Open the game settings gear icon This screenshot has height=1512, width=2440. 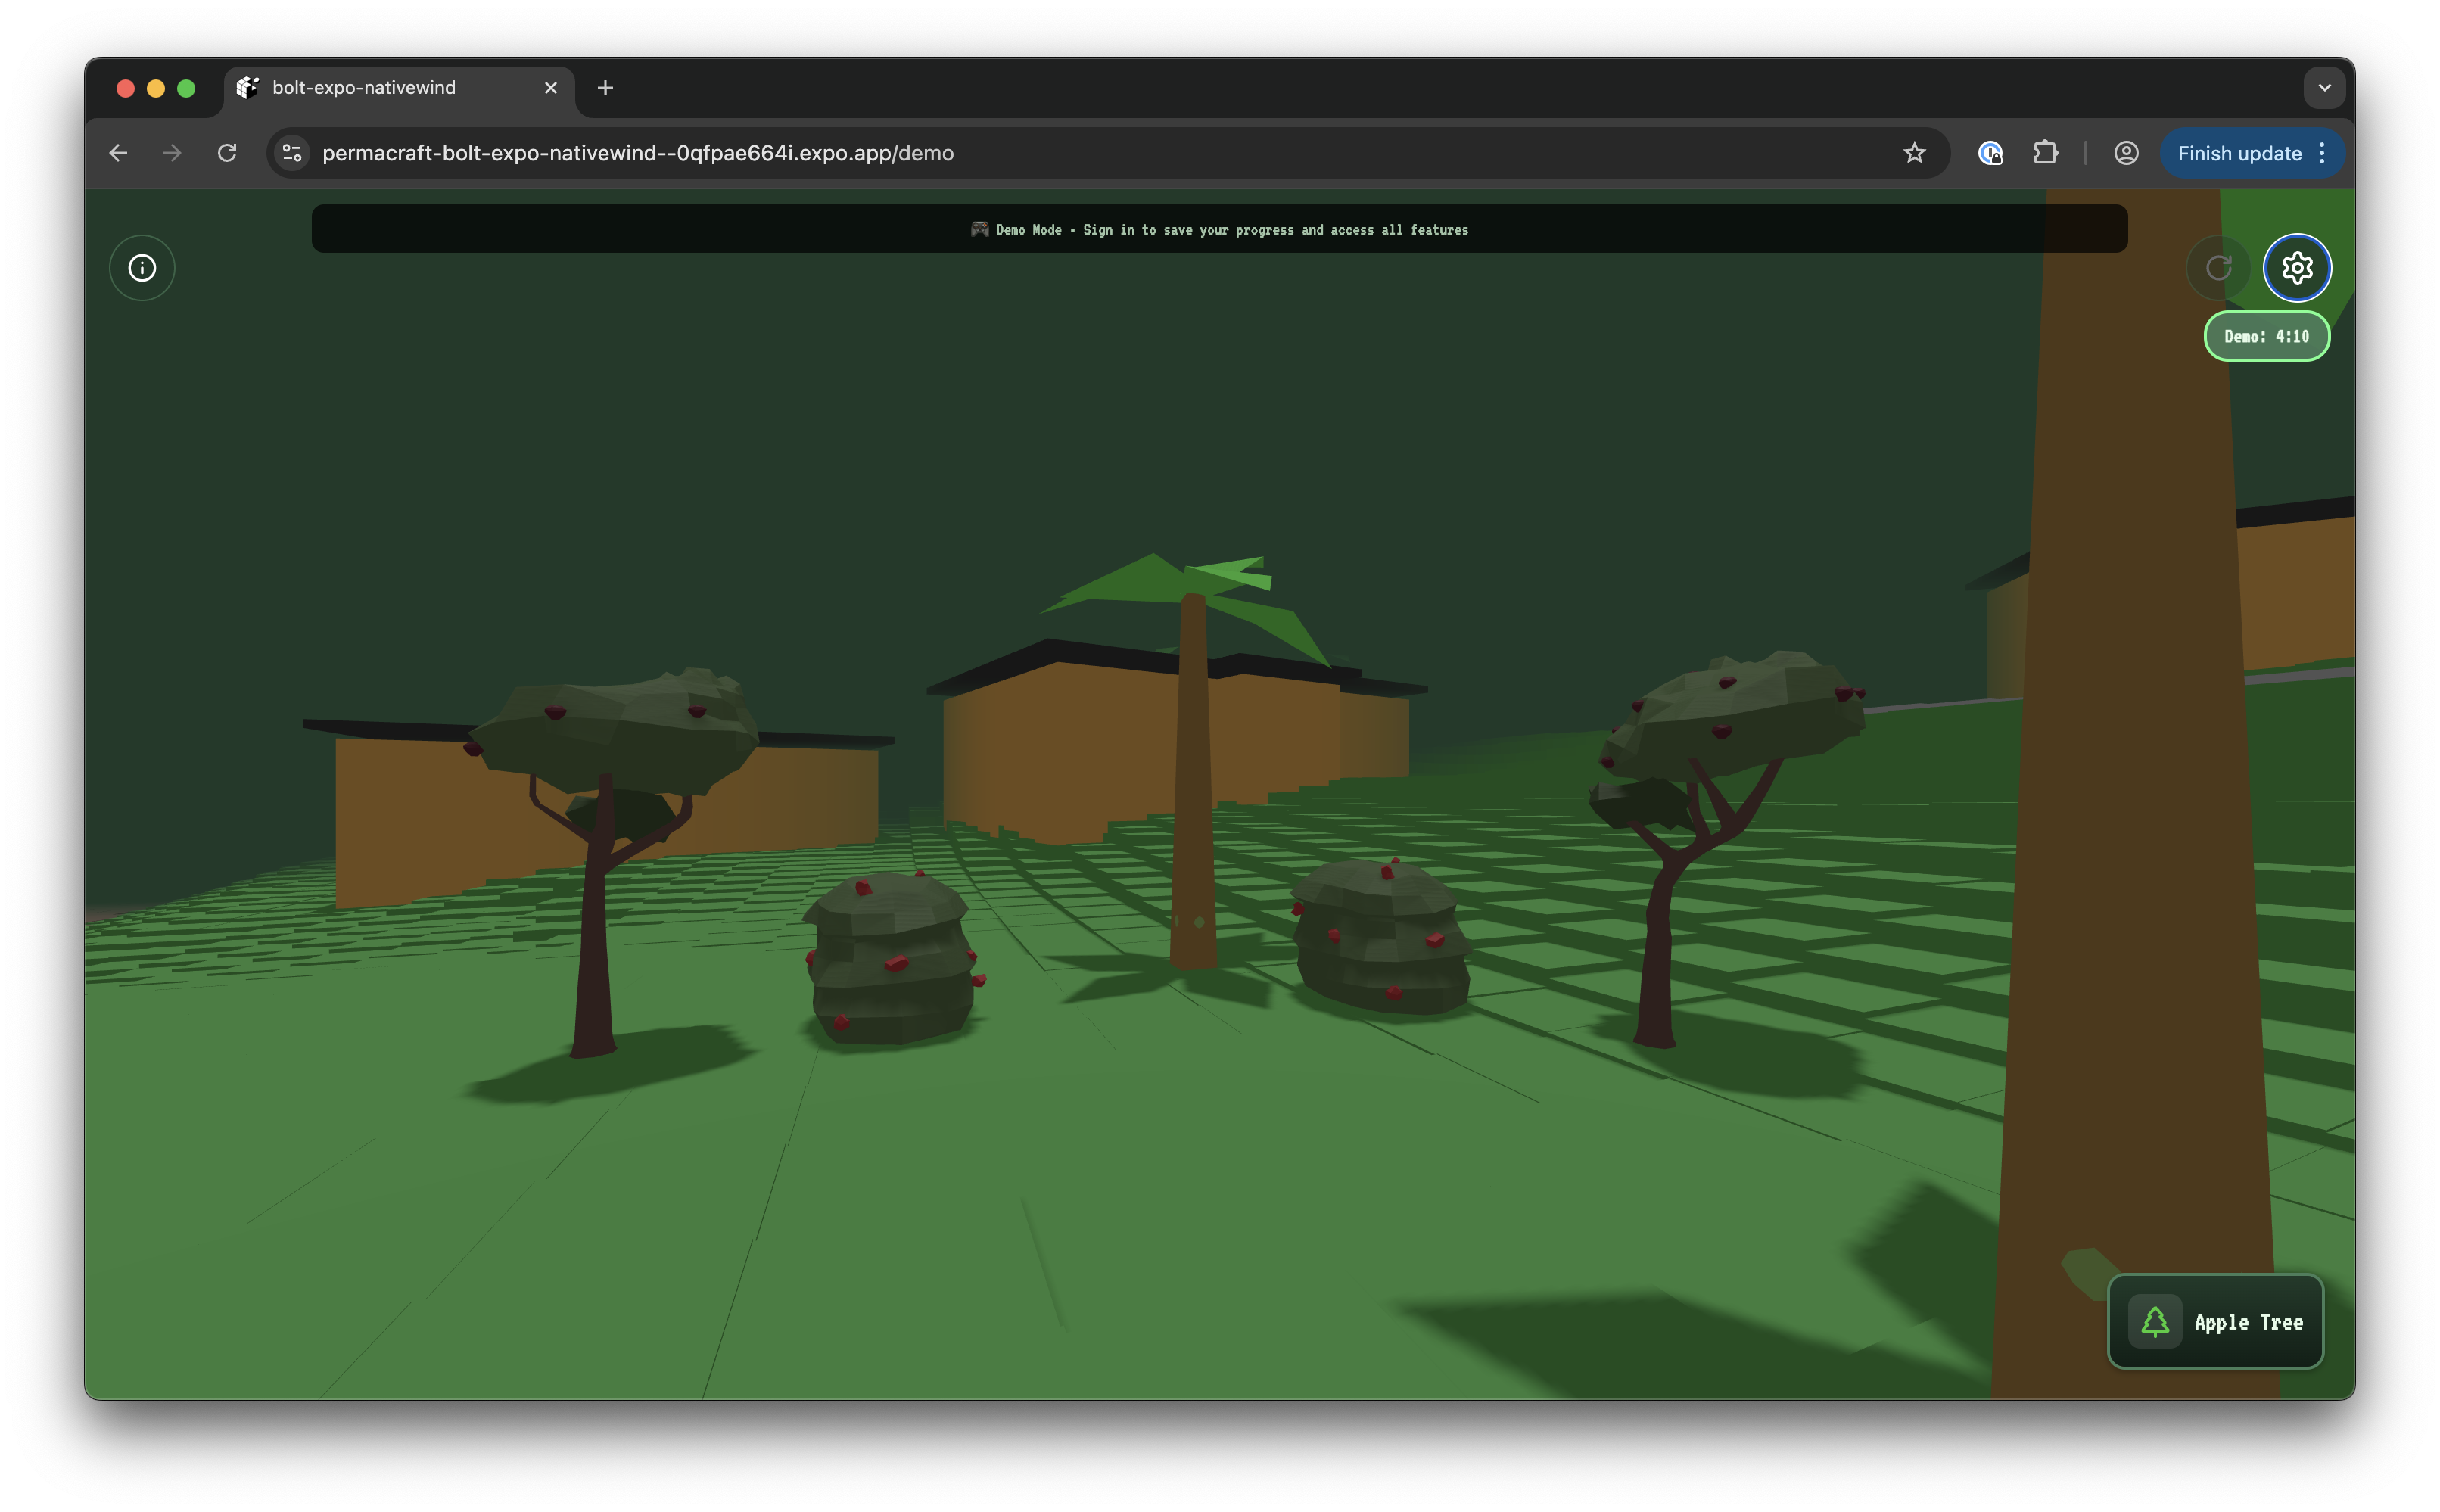(2297, 268)
